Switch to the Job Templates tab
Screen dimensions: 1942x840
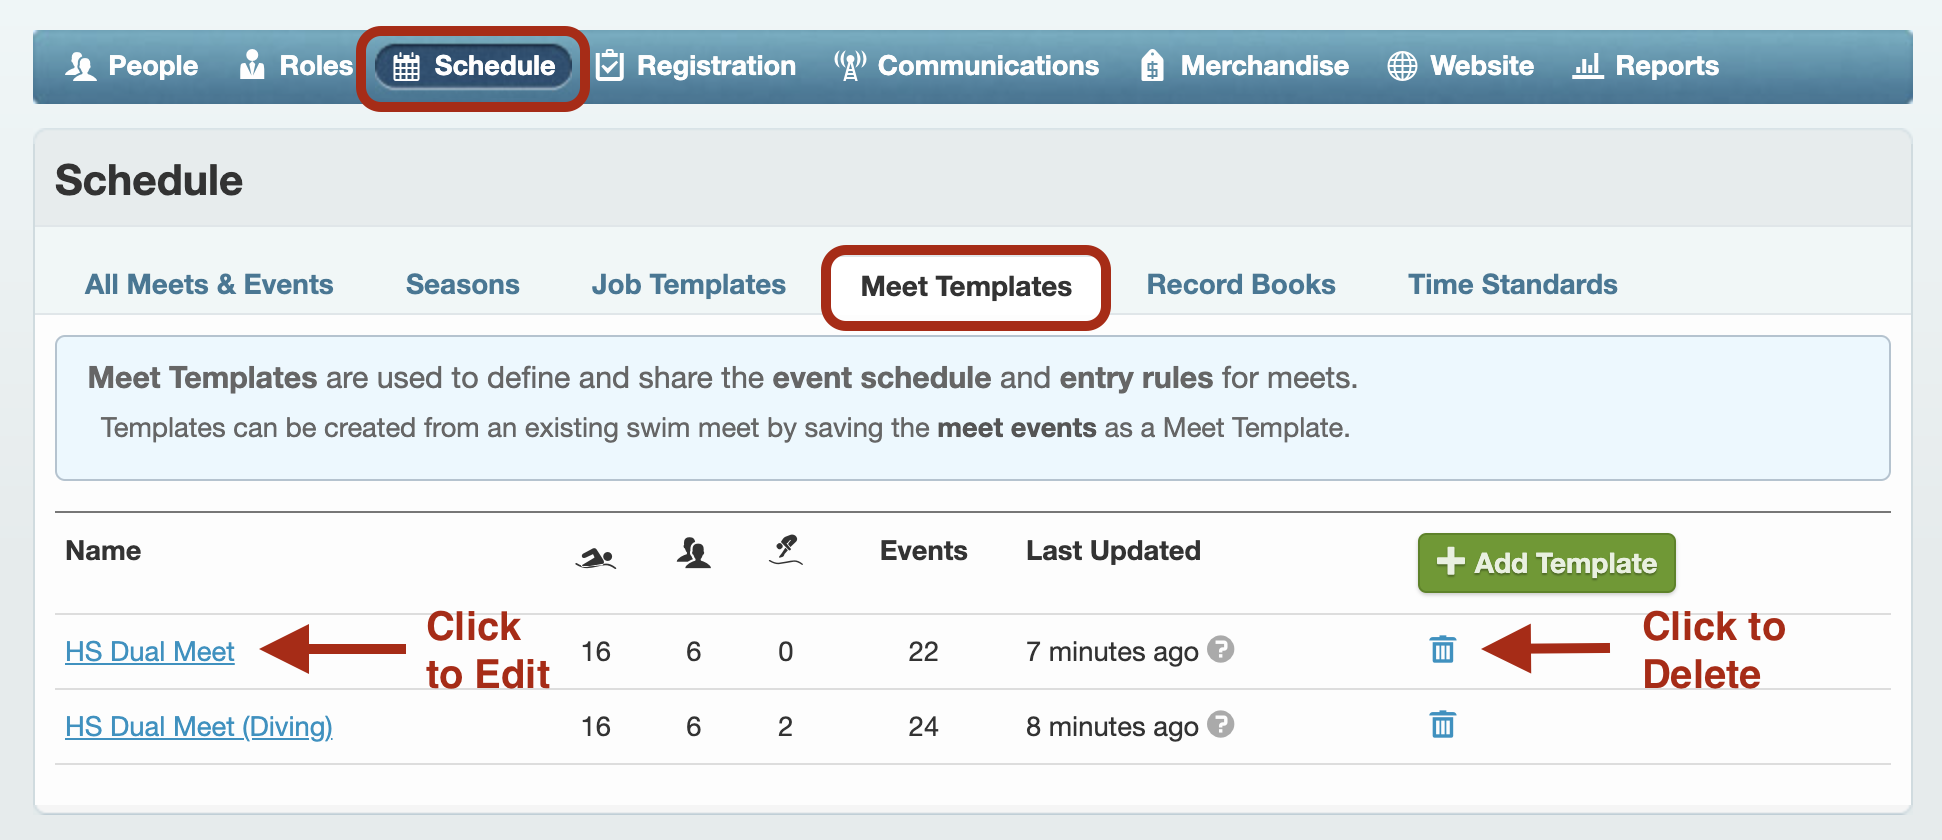tap(688, 284)
